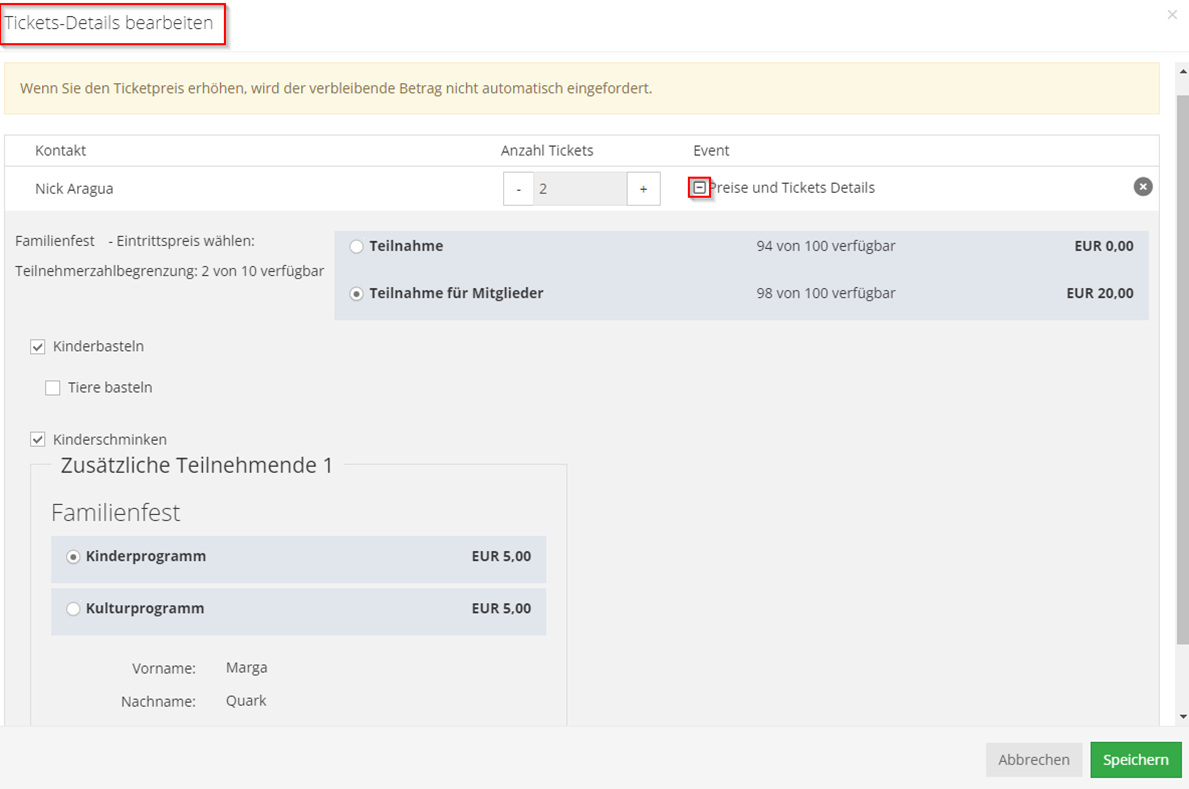This screenshot has width=1189, height=789.
Task: Increase ticket count with plus button
Action: 643,189
